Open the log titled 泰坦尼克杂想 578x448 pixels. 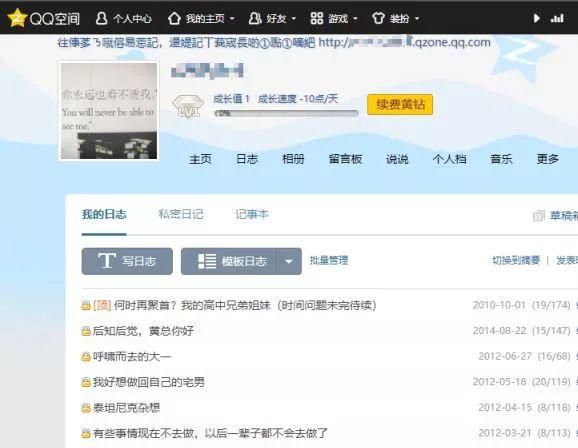(x=126, y=407)
